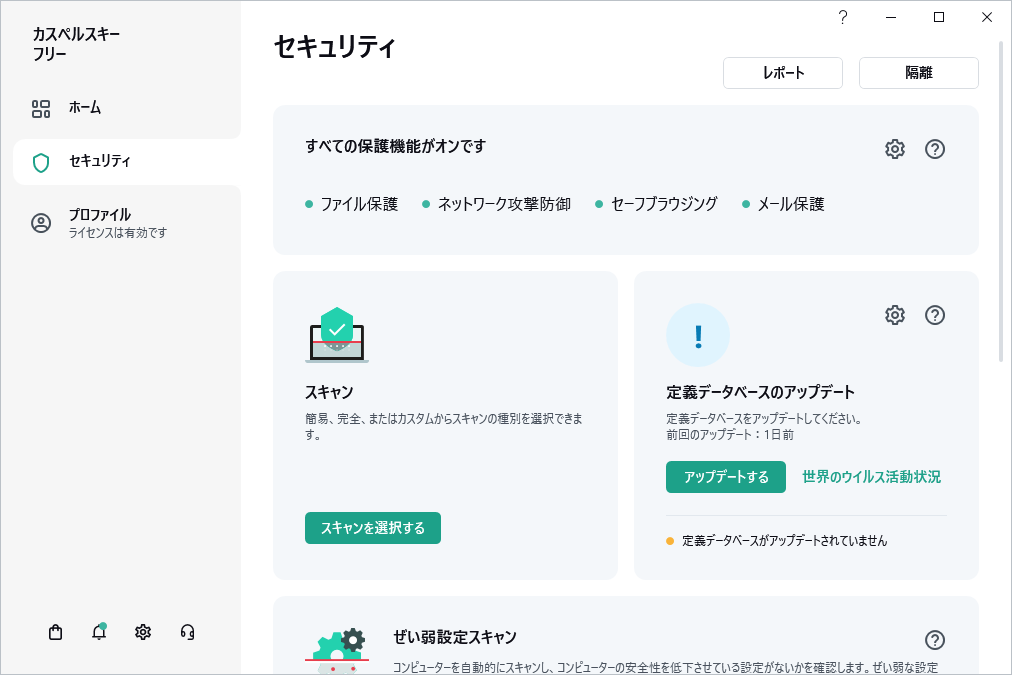The width and height of the screenshot is (1012, 675).
Task: Click the shopping bag store icon
Action: coord(56,632)
